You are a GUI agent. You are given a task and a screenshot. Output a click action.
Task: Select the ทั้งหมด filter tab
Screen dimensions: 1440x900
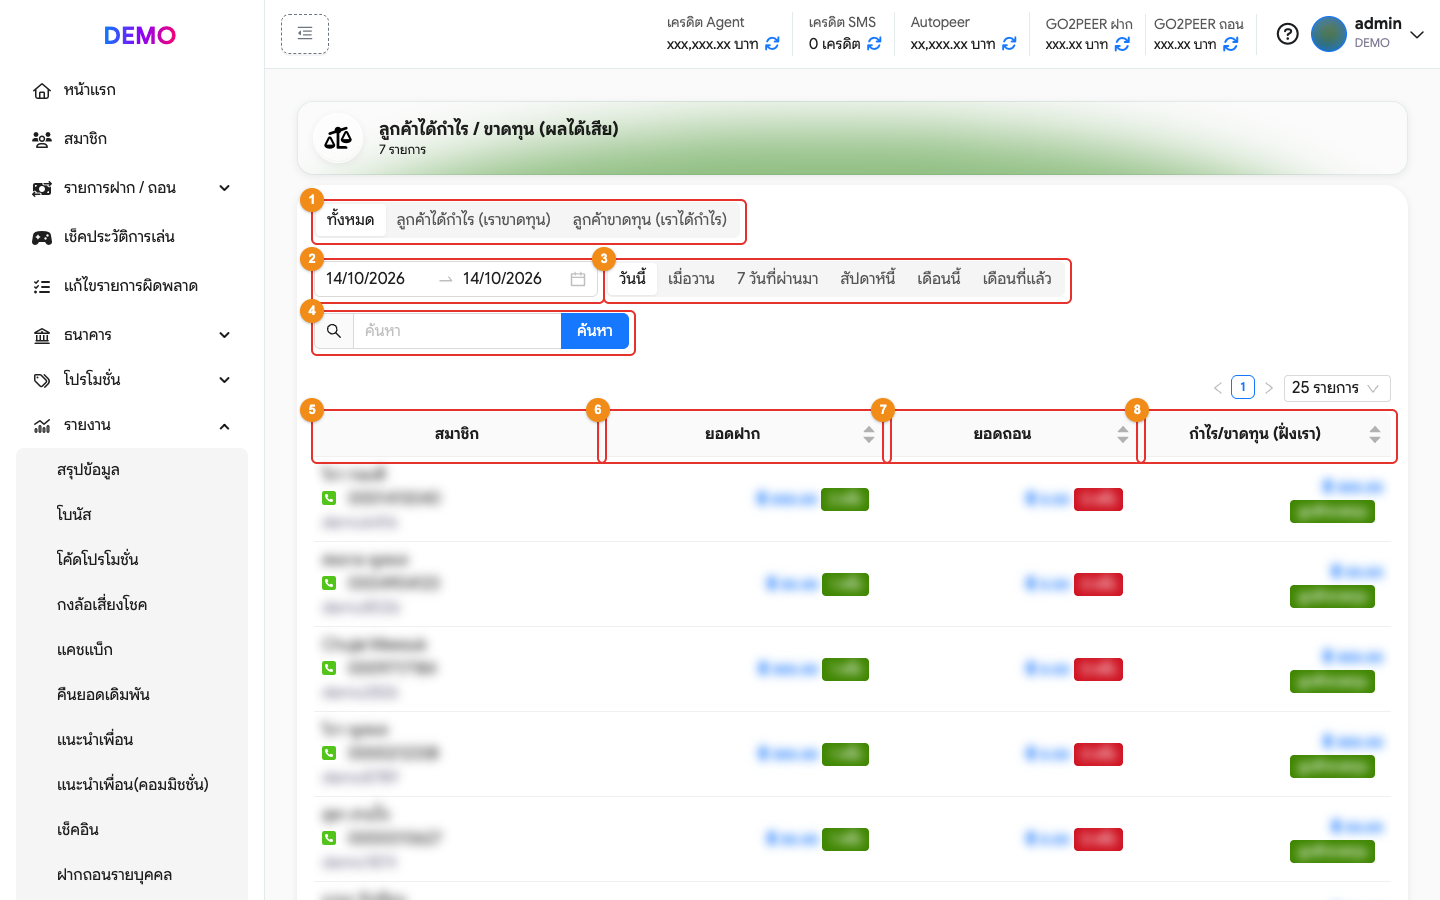coord(350,220)
